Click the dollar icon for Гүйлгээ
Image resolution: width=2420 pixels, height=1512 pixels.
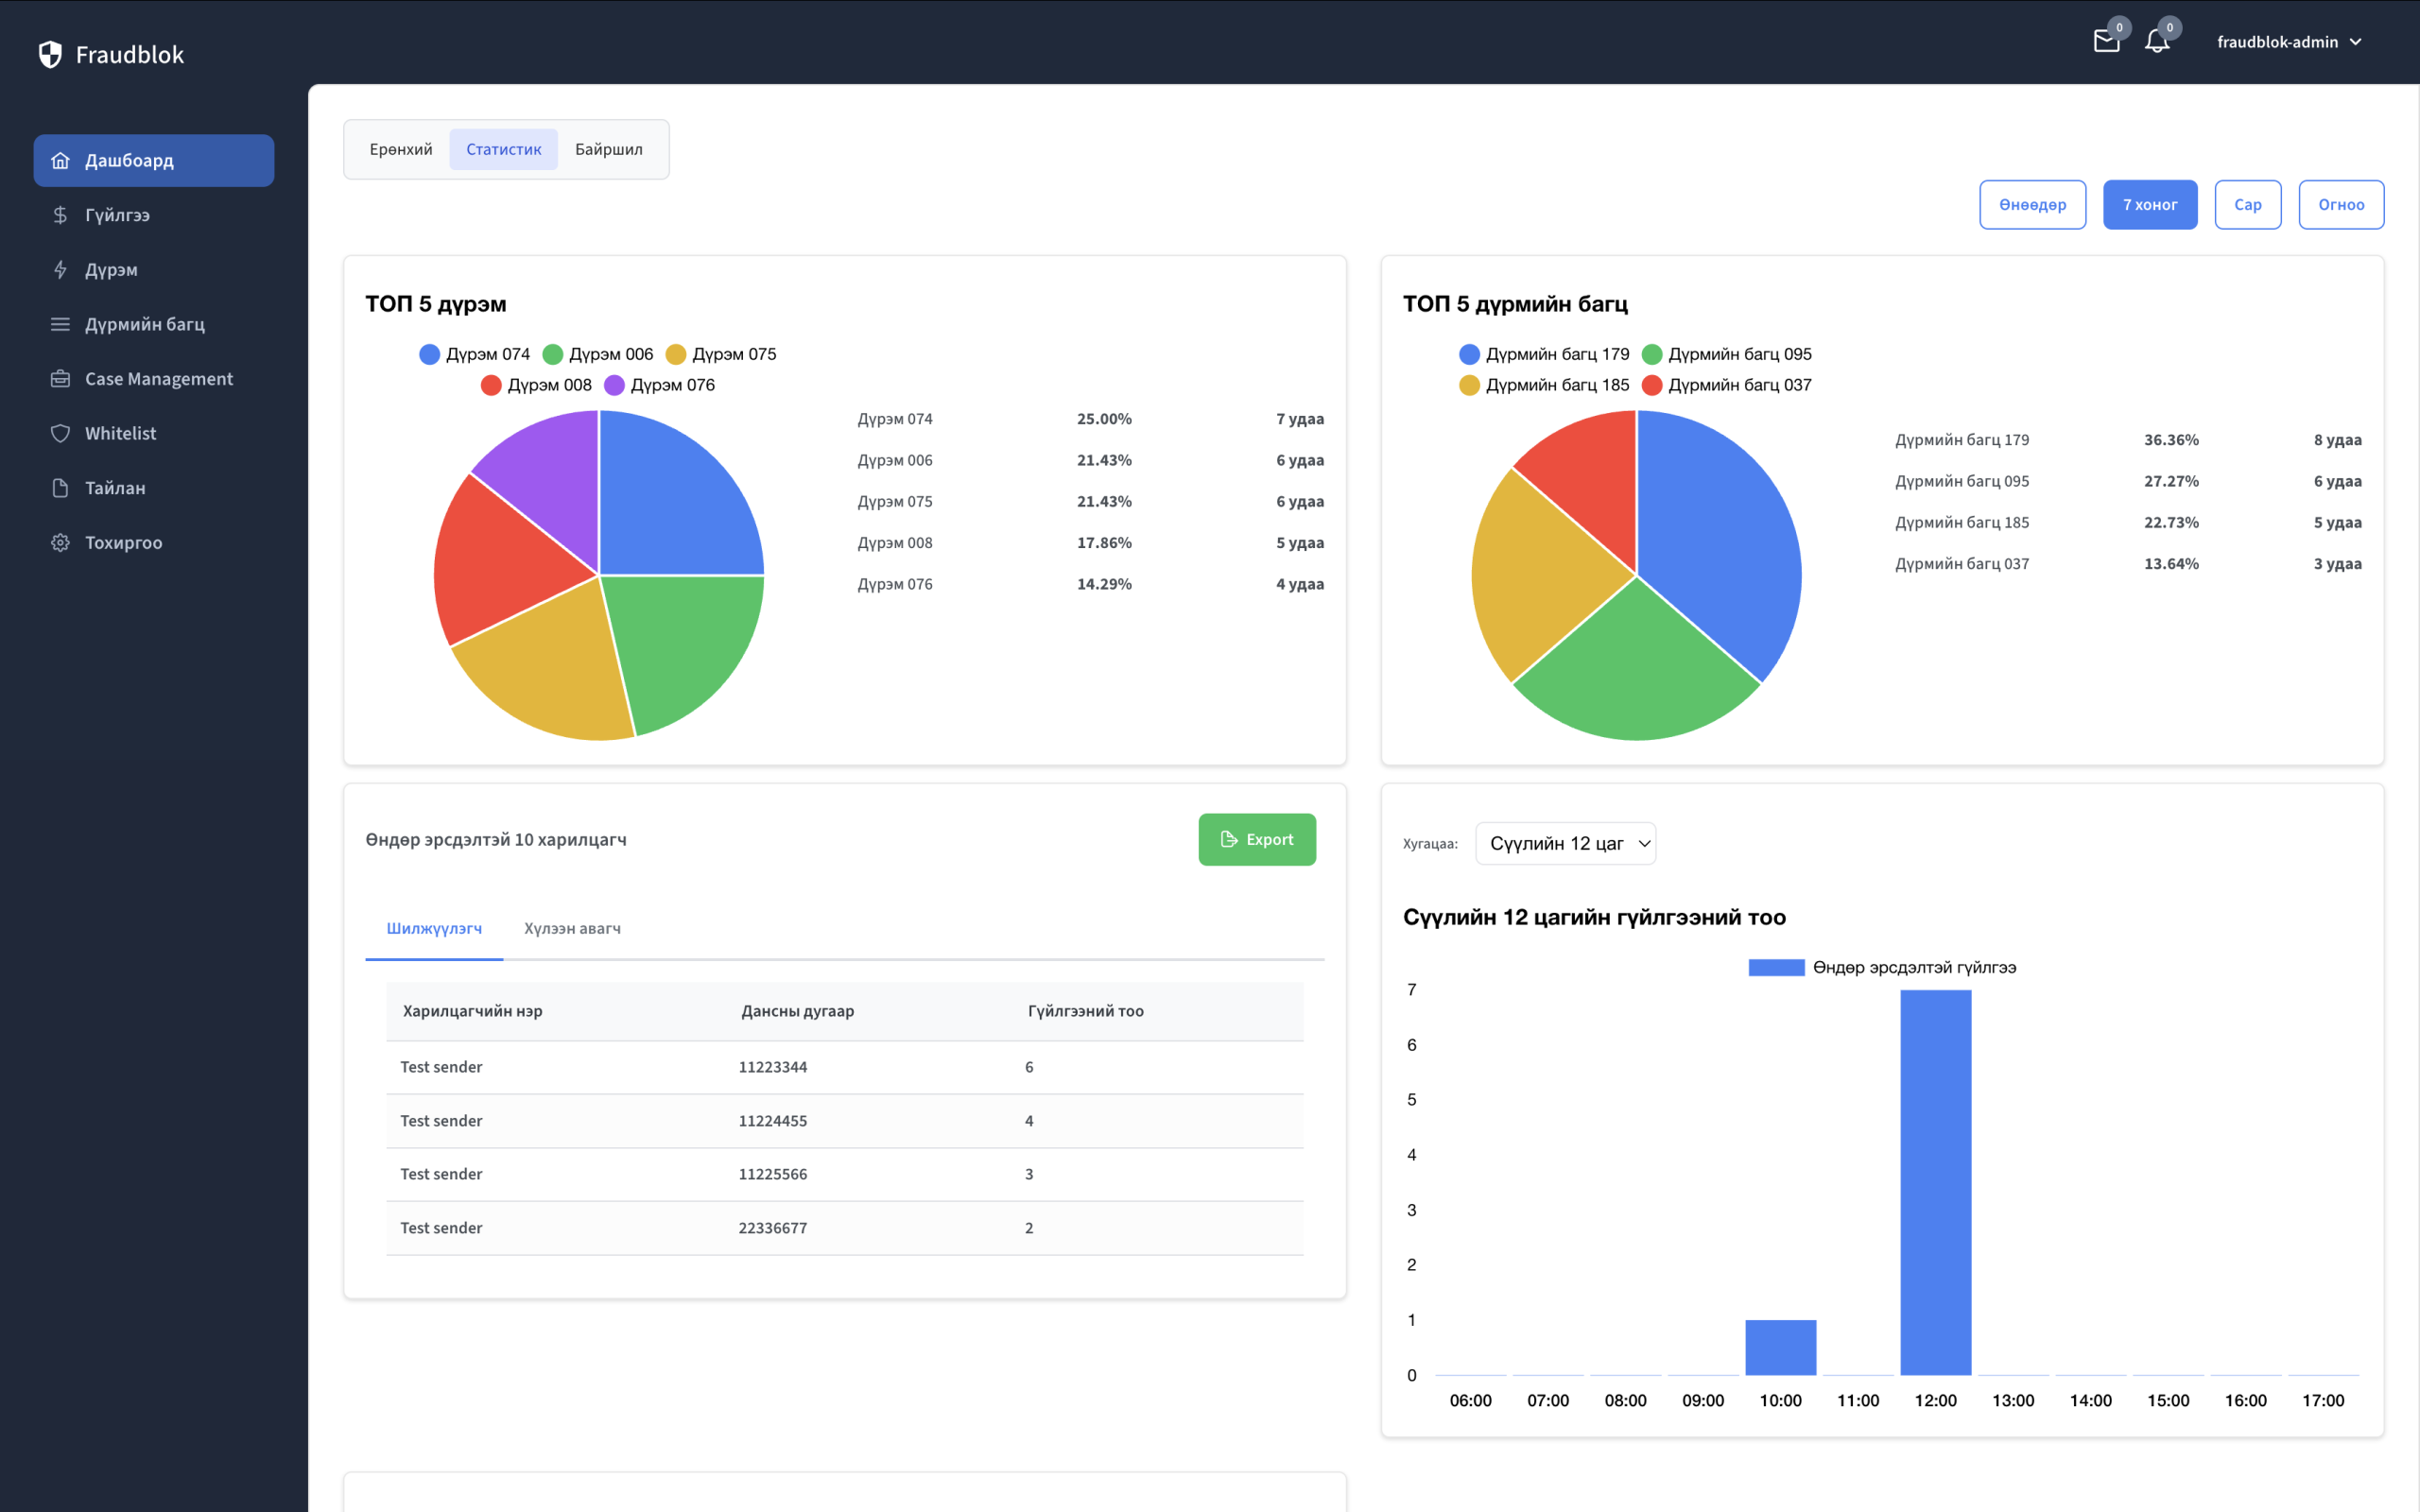60,215
